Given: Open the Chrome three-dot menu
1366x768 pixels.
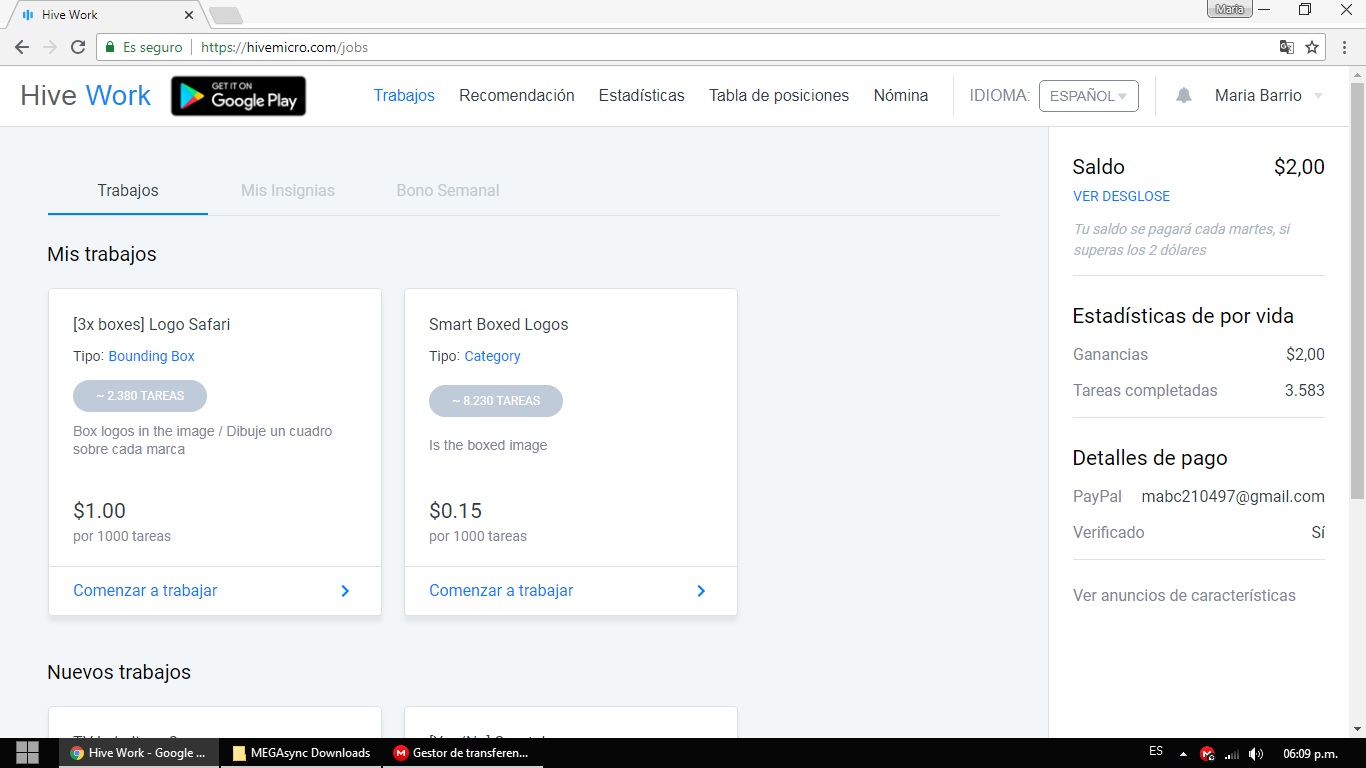Looking at the screenshot, I should [1345, 47].
